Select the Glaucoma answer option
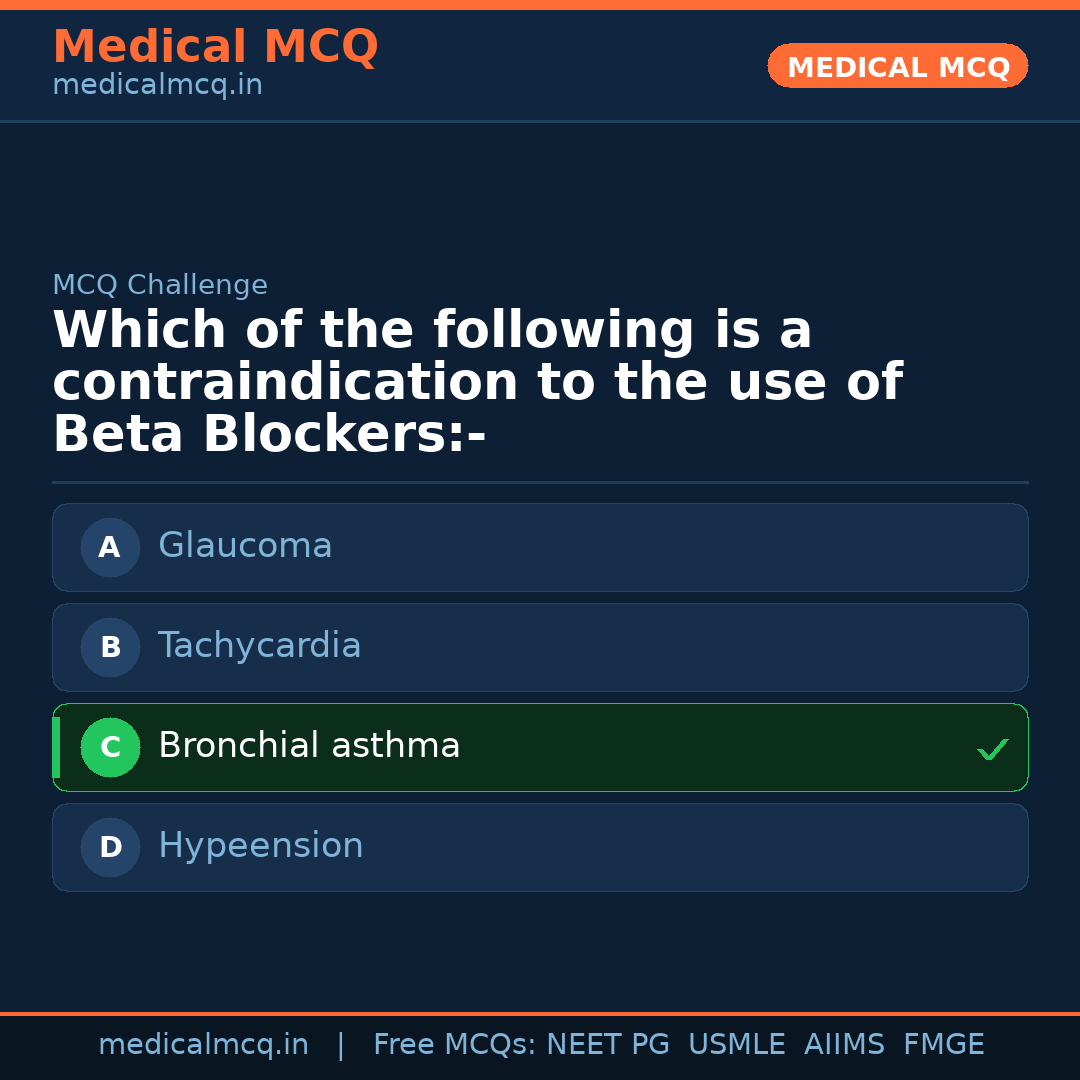Image resolution: width=1080 pixels, height=1080 pixels. tap(540, 547)
